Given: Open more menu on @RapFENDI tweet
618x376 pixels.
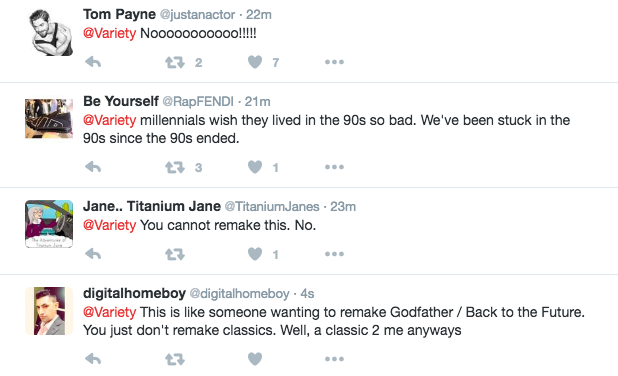Looking at the screenshot, I should tap(334, 167).
